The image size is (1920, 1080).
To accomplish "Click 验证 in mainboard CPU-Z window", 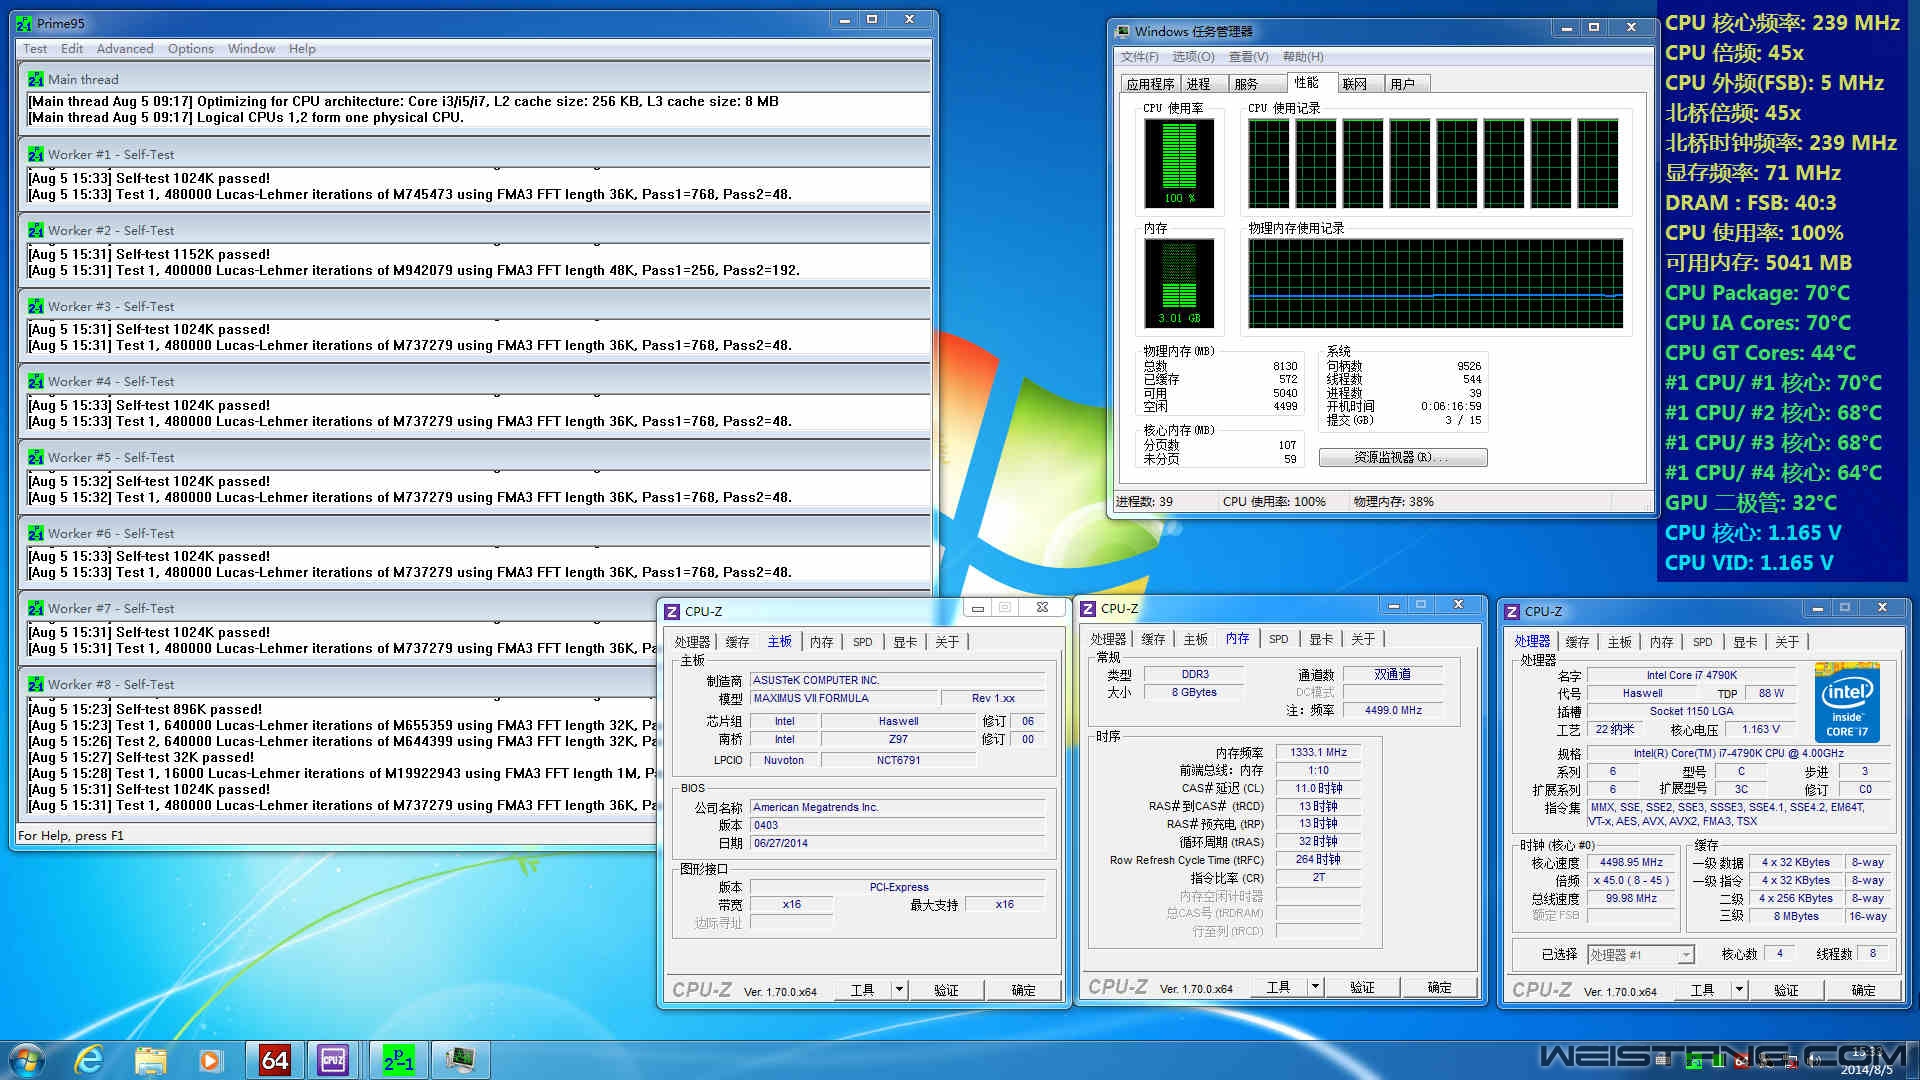I will (x=946, y=990).
